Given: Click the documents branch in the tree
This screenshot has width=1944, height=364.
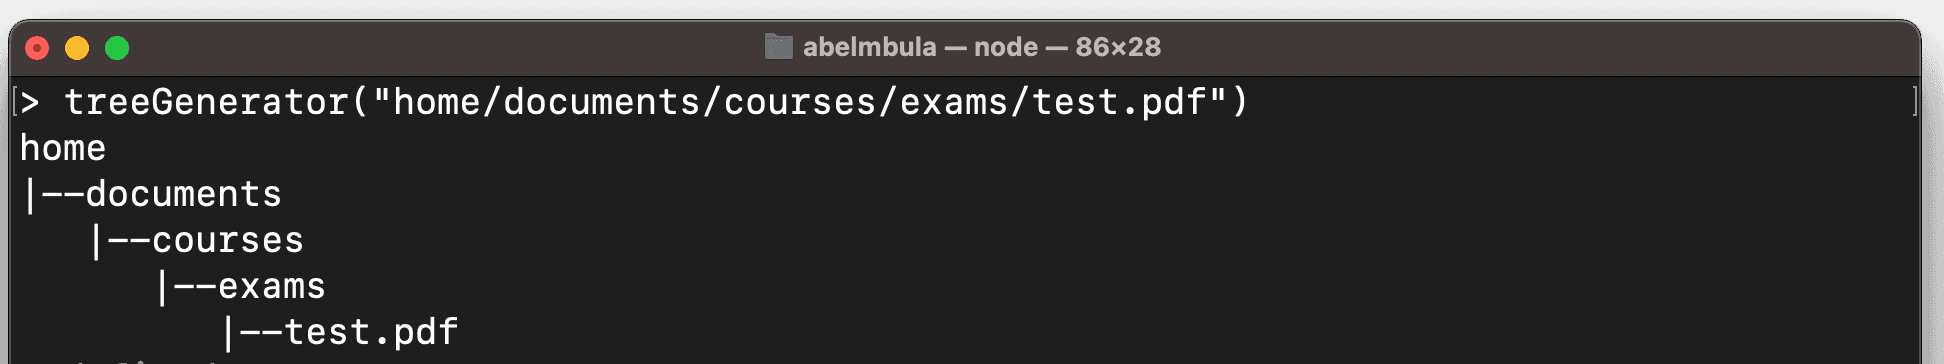Looking at the screenshot, I should 184,194.
